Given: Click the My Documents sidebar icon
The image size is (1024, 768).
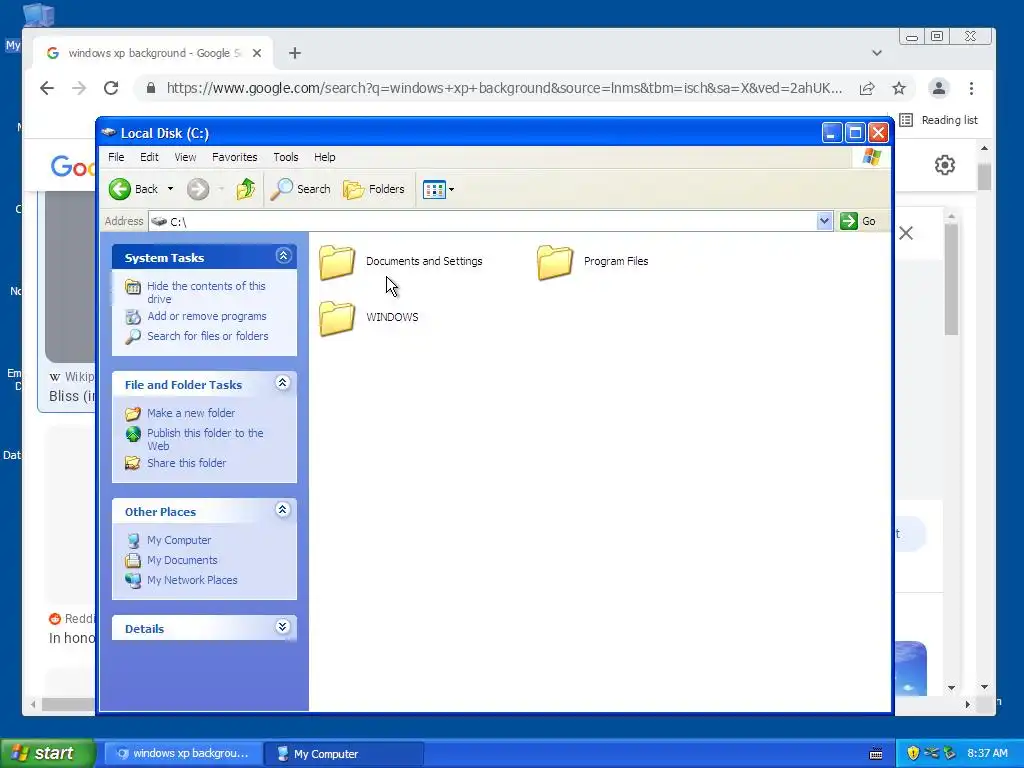Looking at the screenshot, I should point(133,560).
